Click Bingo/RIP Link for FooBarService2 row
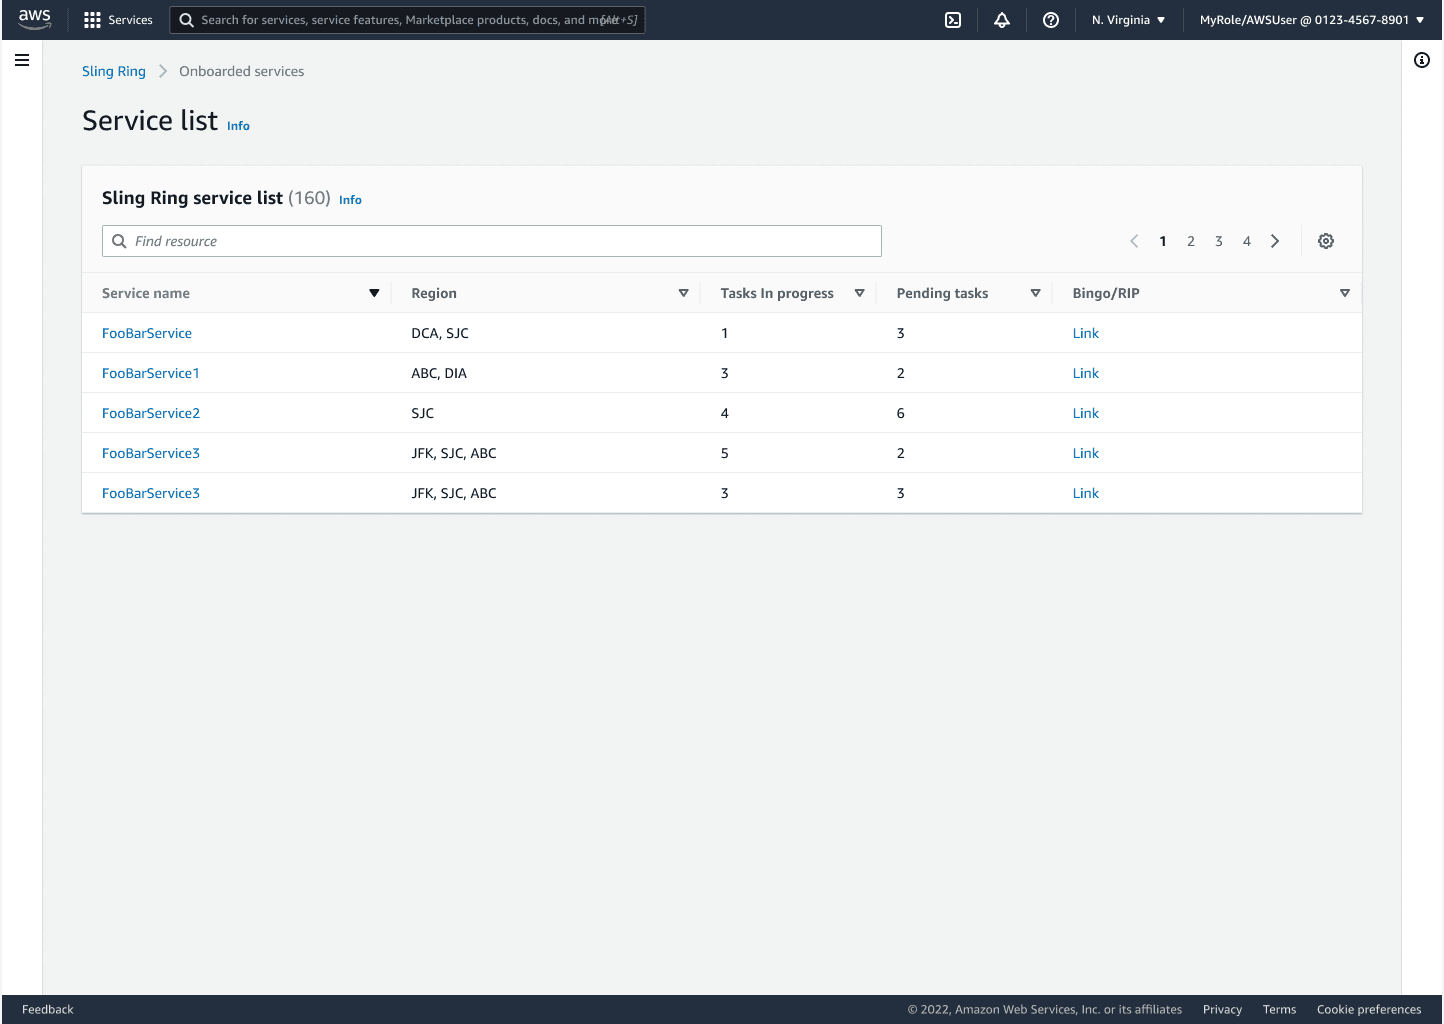This screenshot has width=1444, height=1024. point(1086,413)
